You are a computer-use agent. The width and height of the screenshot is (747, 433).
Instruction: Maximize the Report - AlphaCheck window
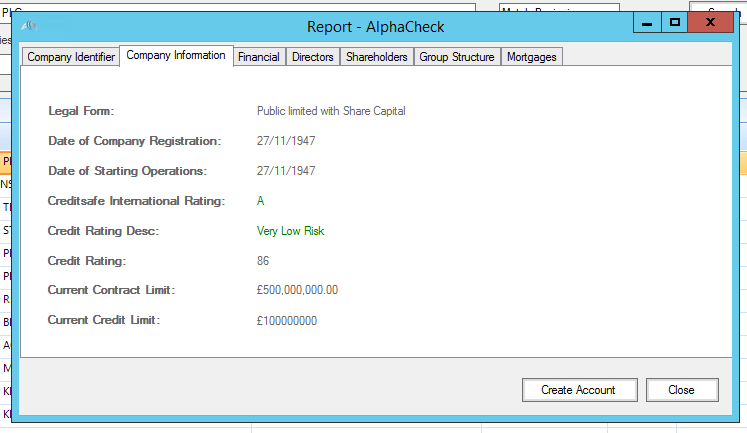675,22
